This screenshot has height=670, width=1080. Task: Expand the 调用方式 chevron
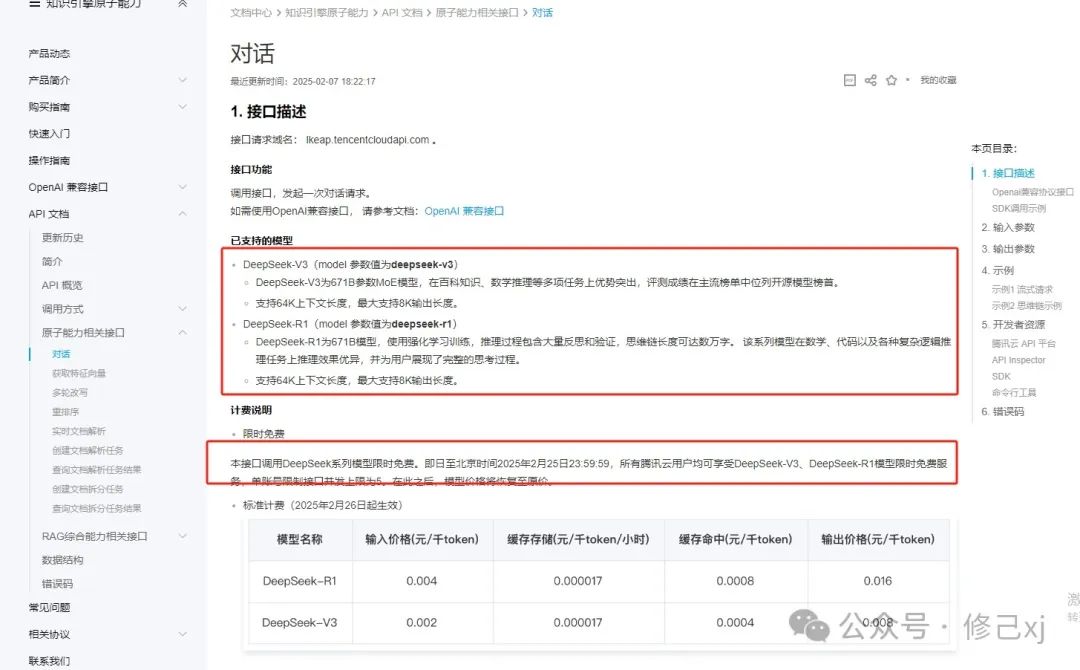(x=183, y=308)
